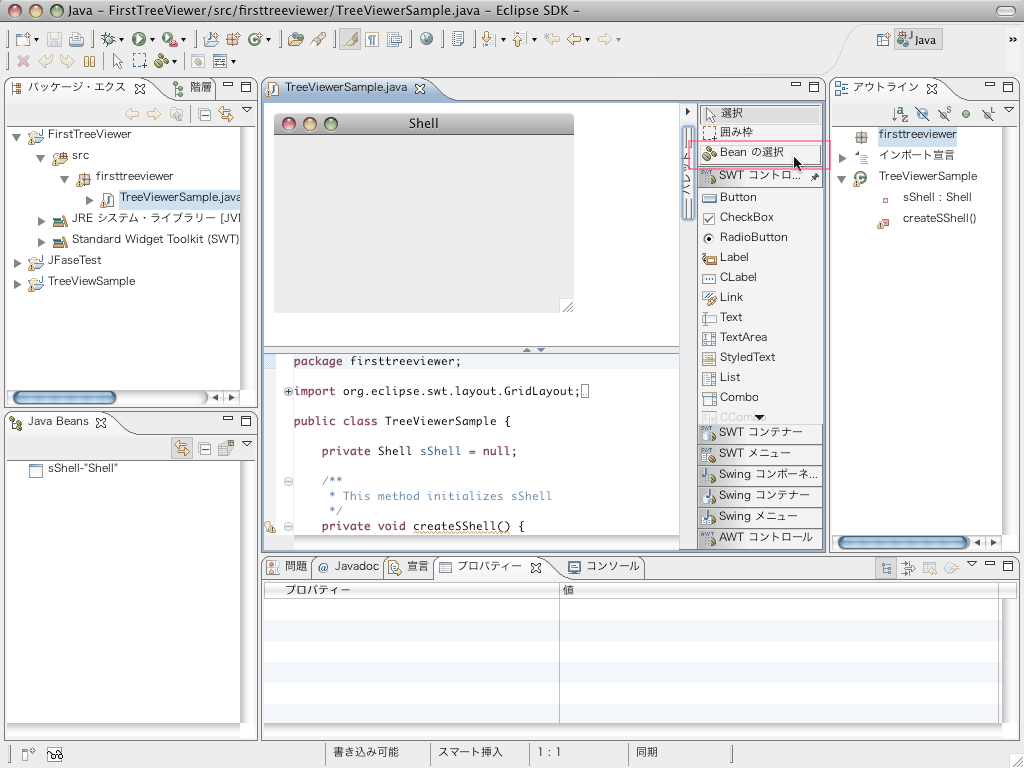Image resolution: width=1024 pixels, height=768 pixels.
Task: Open the Outline view menu triangle
Action: (x=1008, y=110)
